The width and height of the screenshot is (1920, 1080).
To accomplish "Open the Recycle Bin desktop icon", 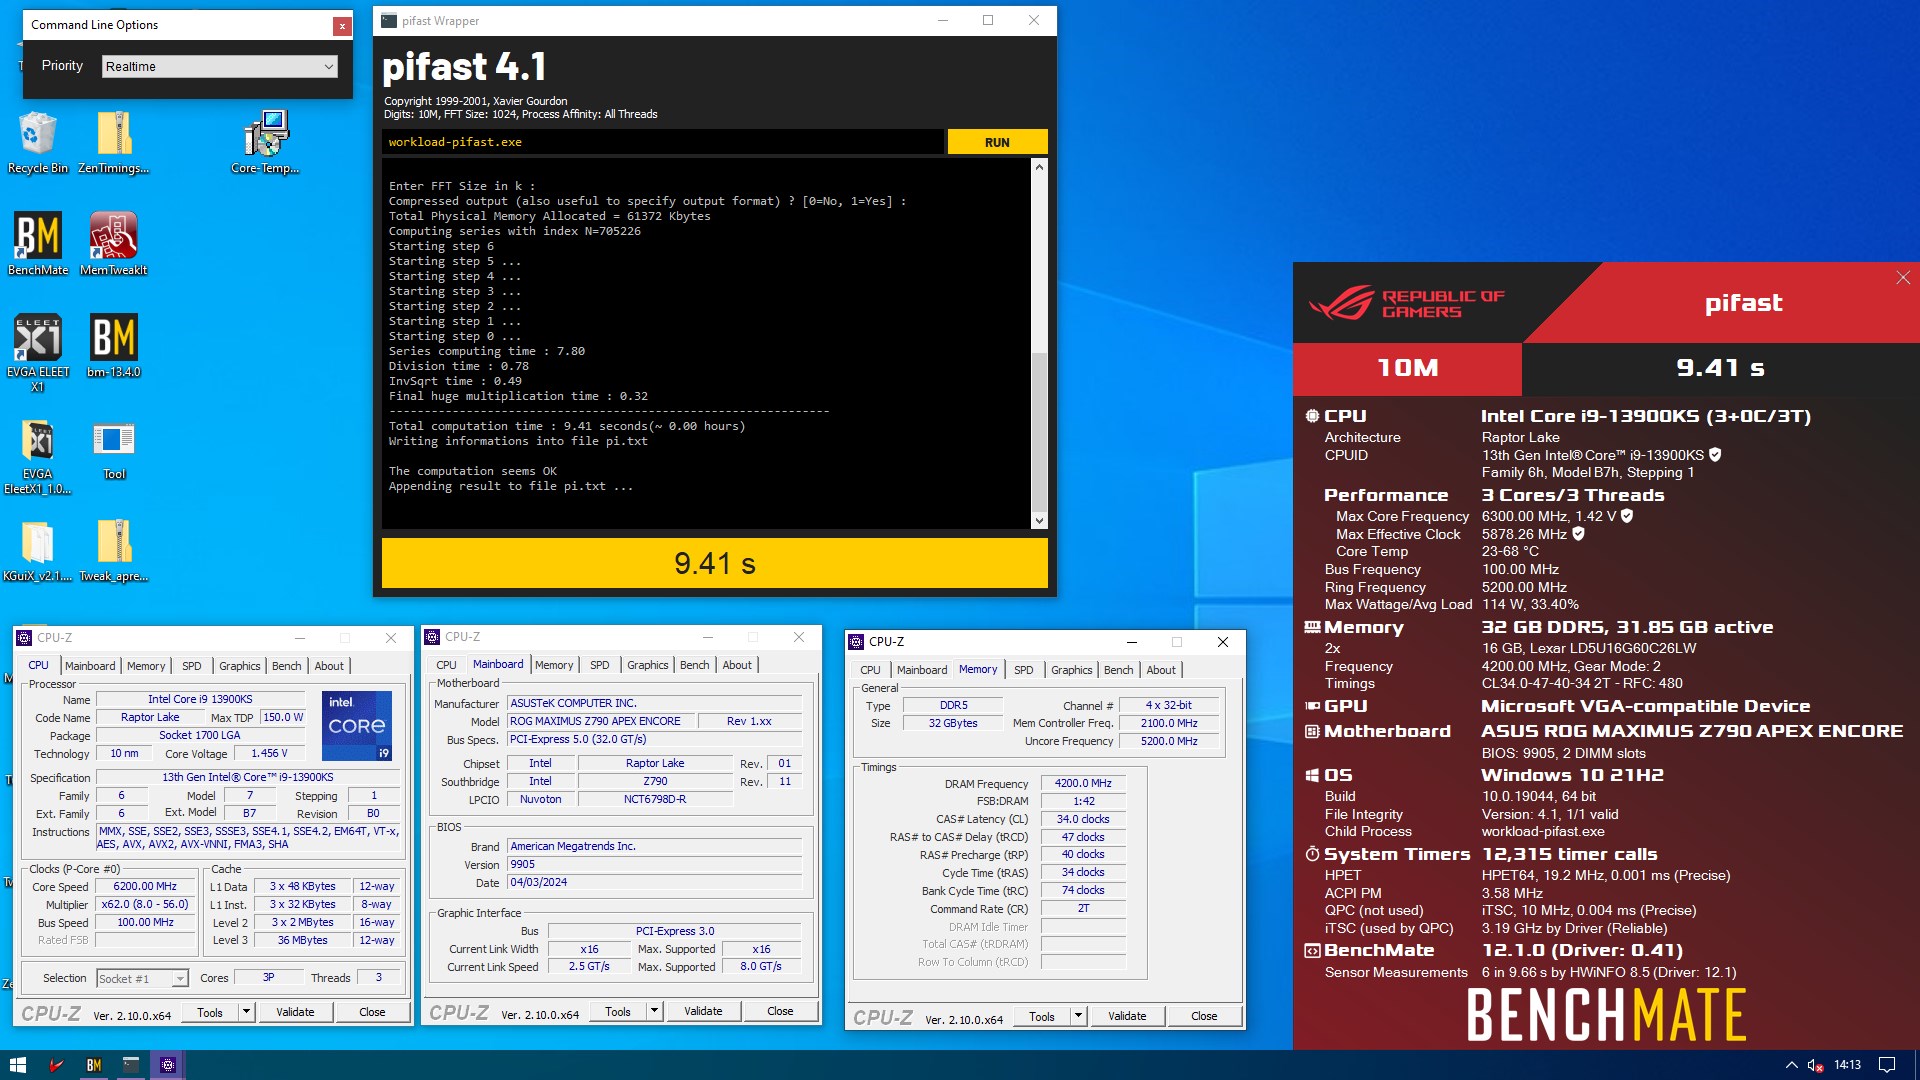I will pyautogui.click(x=37, y=142).
